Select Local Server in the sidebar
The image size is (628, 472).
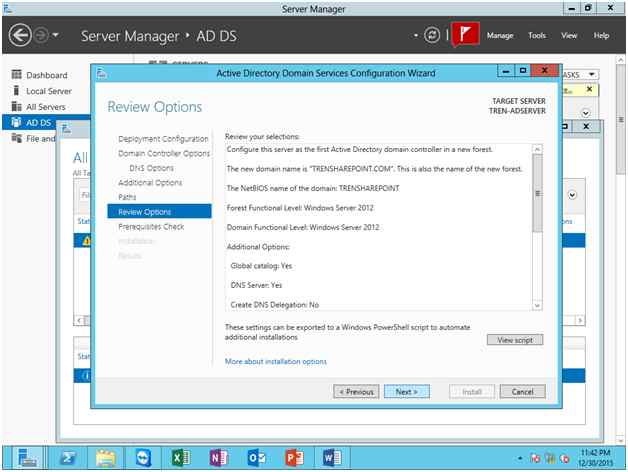(47, 91)
